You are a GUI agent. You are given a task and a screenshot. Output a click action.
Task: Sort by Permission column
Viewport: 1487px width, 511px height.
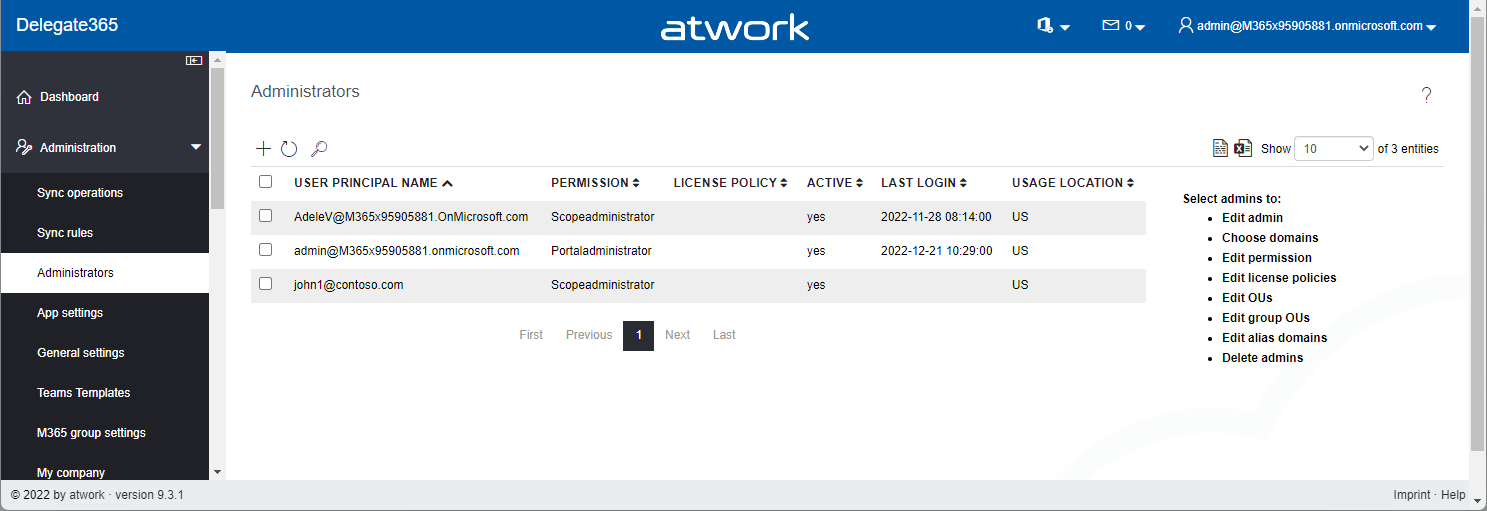click(x=596, y=183)
